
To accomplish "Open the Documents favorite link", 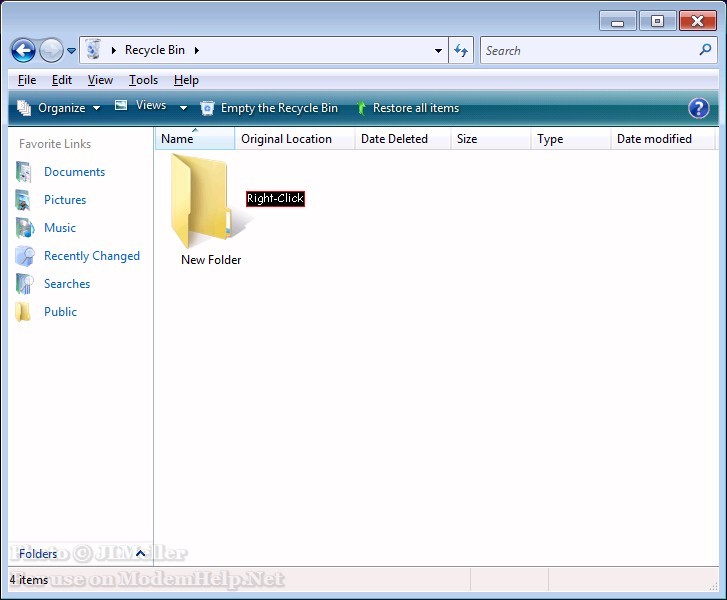I will click(75, 172).
